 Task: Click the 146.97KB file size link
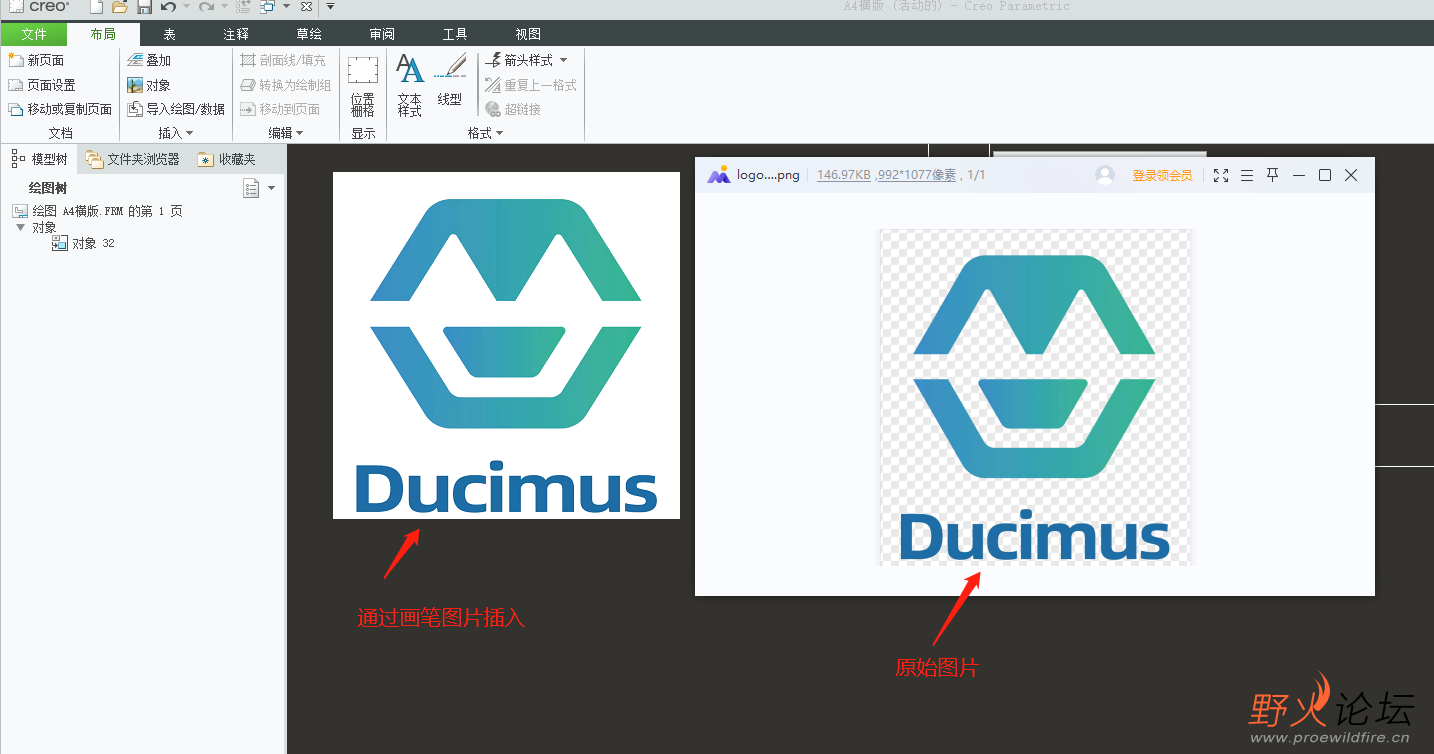[x=843, y=175]
